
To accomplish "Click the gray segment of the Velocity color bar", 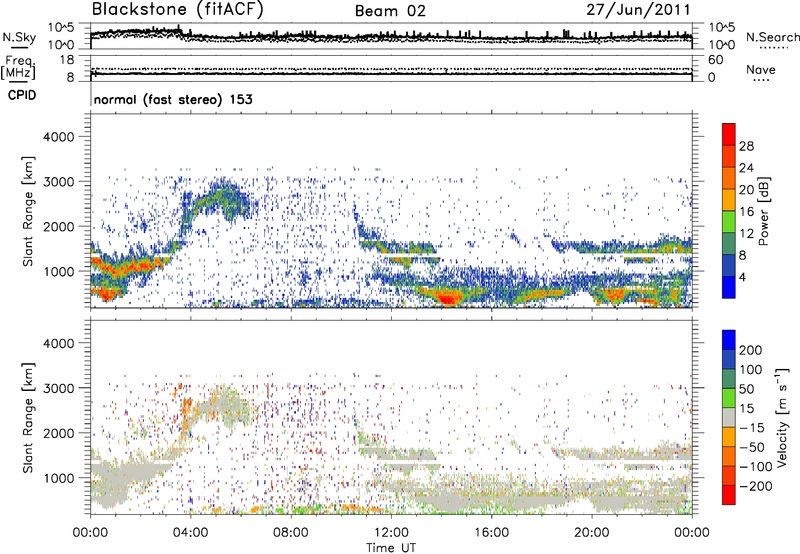I will pyautogui.click(x=729, y=417).
